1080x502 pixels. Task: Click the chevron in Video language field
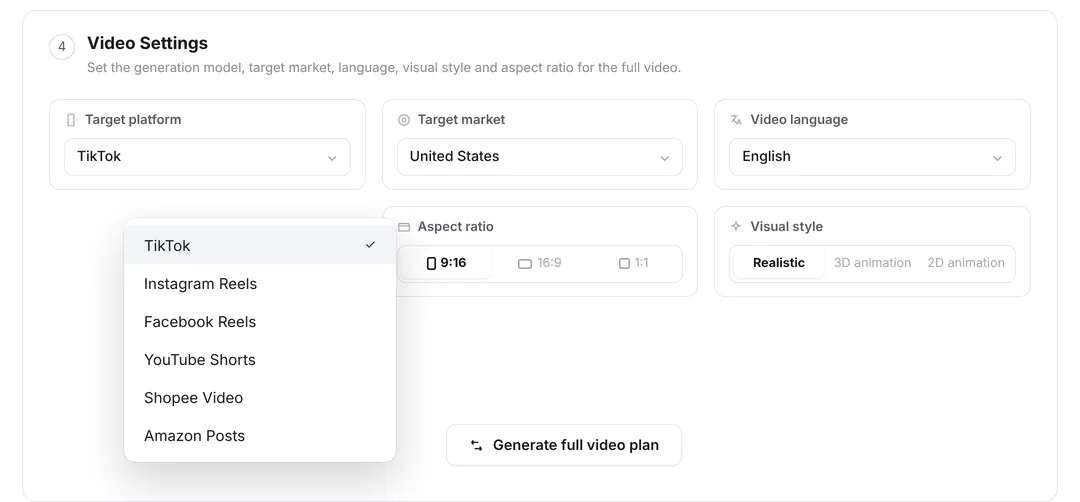click(x=997, y=158)
